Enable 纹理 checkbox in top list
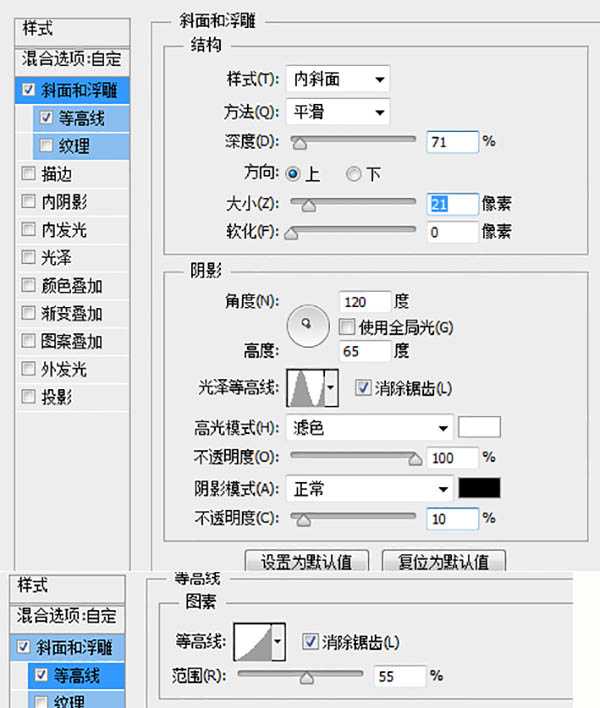 tap(46, 145)
